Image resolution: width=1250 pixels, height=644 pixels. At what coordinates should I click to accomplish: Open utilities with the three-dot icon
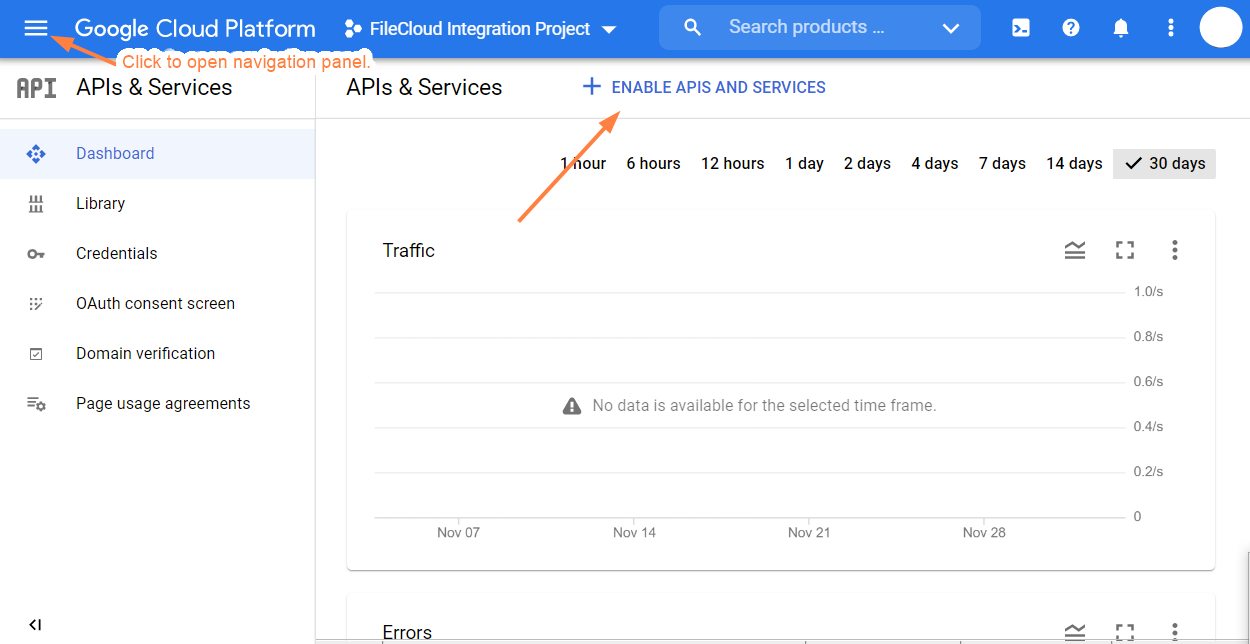click(1170, 27)
